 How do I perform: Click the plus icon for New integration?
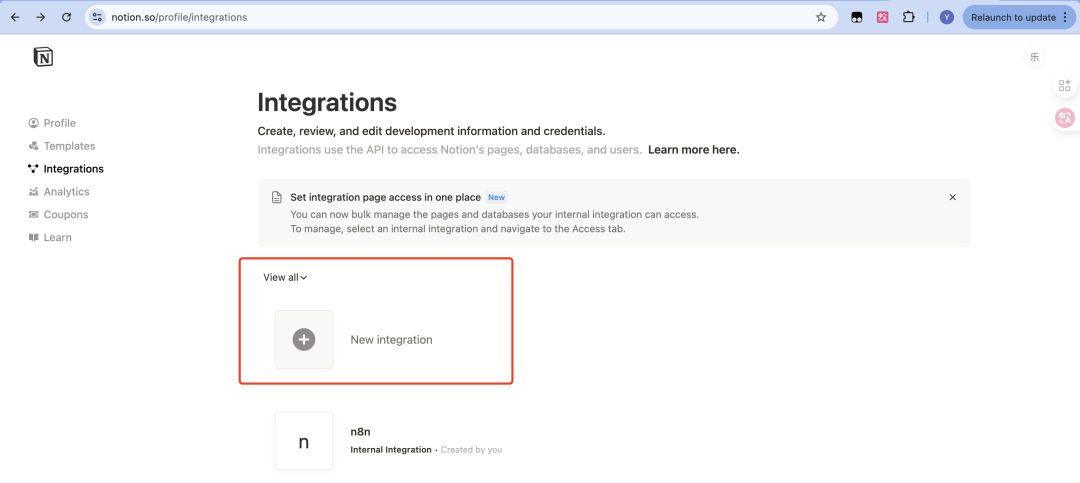point(304,339)
